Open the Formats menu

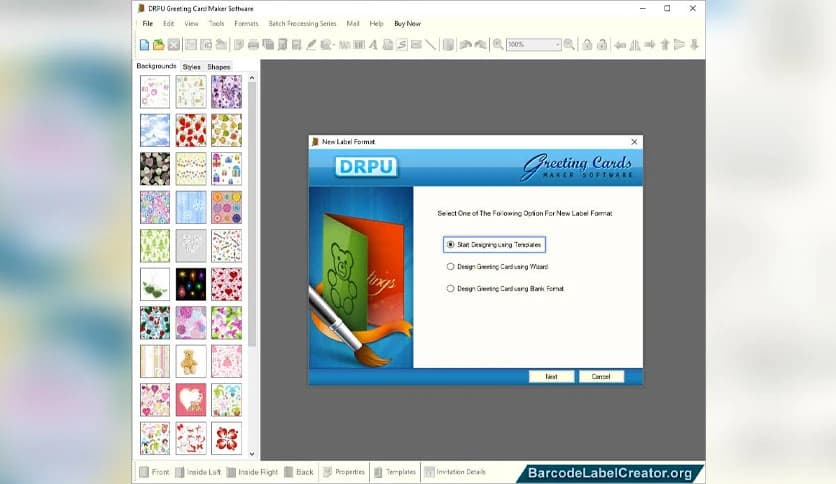coord(246,23)
